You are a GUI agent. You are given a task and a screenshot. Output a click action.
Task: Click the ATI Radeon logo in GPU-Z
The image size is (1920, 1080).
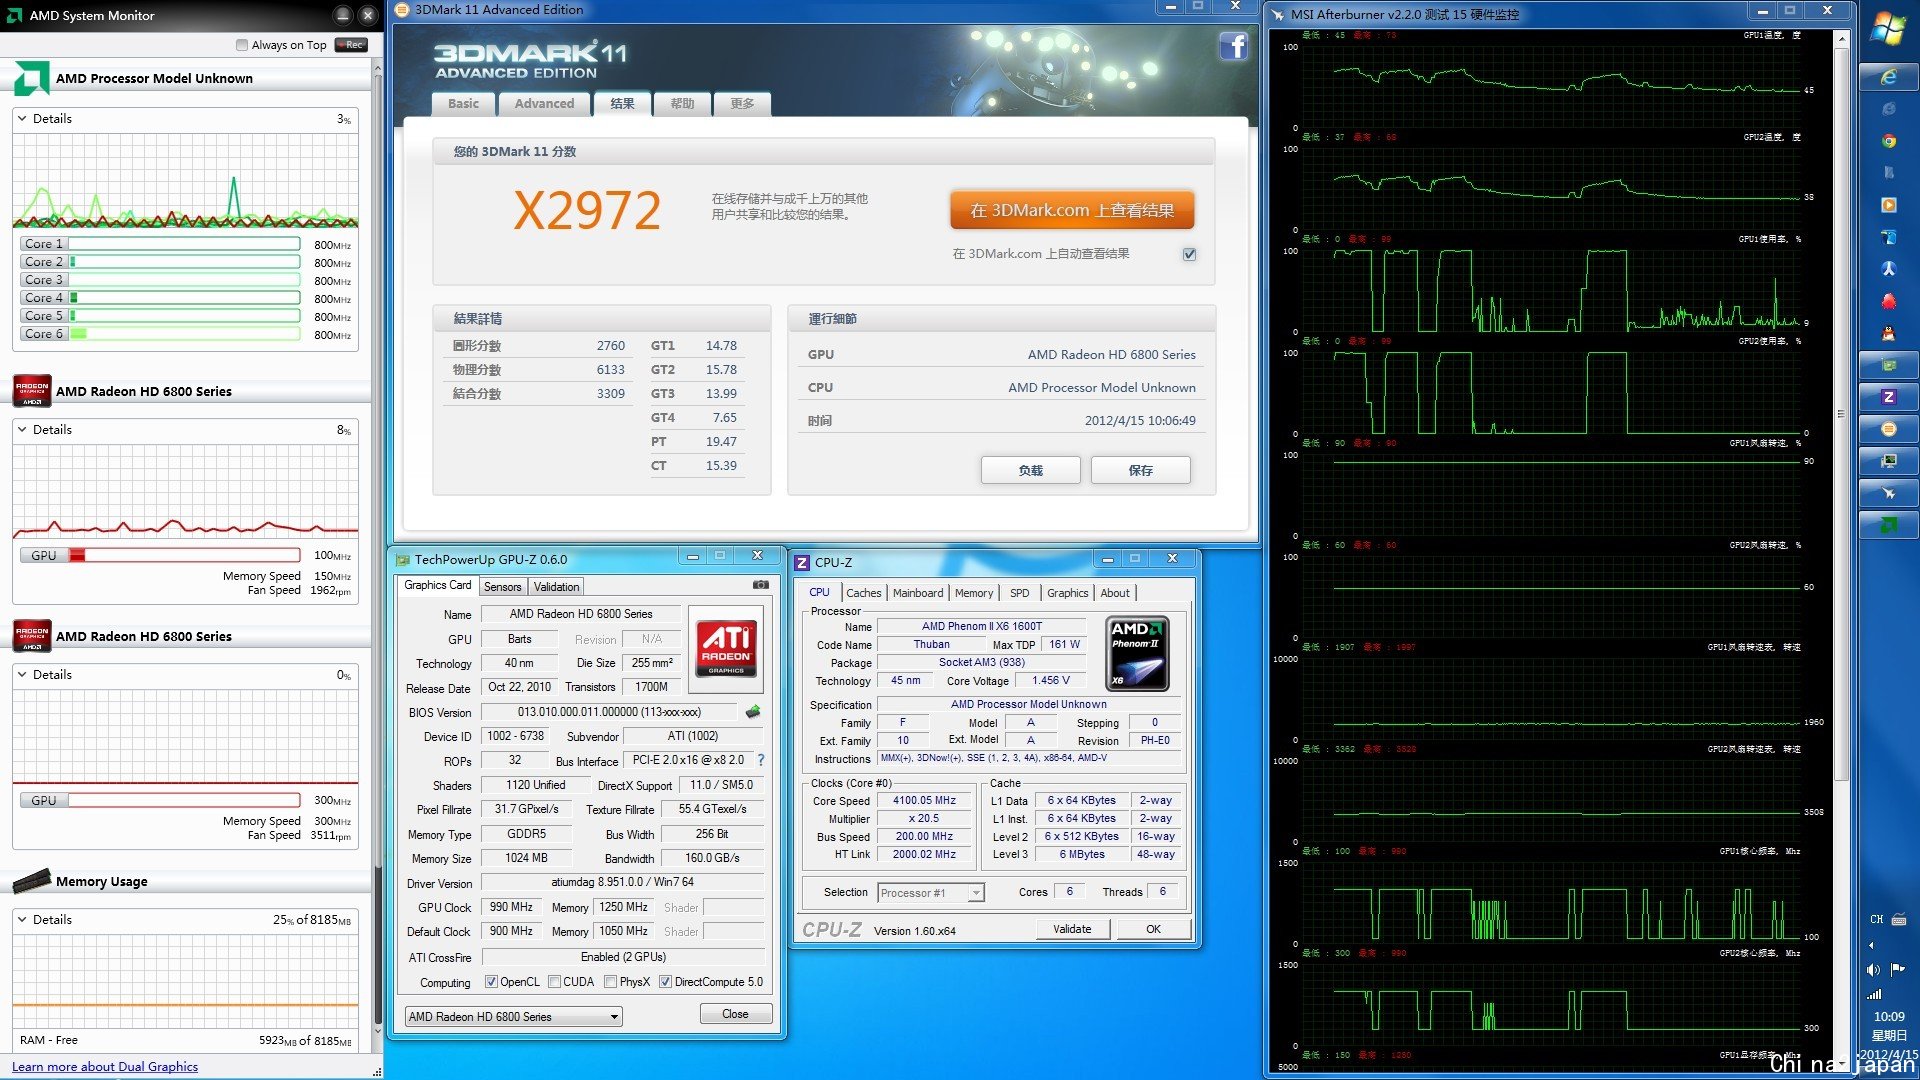[x=726, y=648]
